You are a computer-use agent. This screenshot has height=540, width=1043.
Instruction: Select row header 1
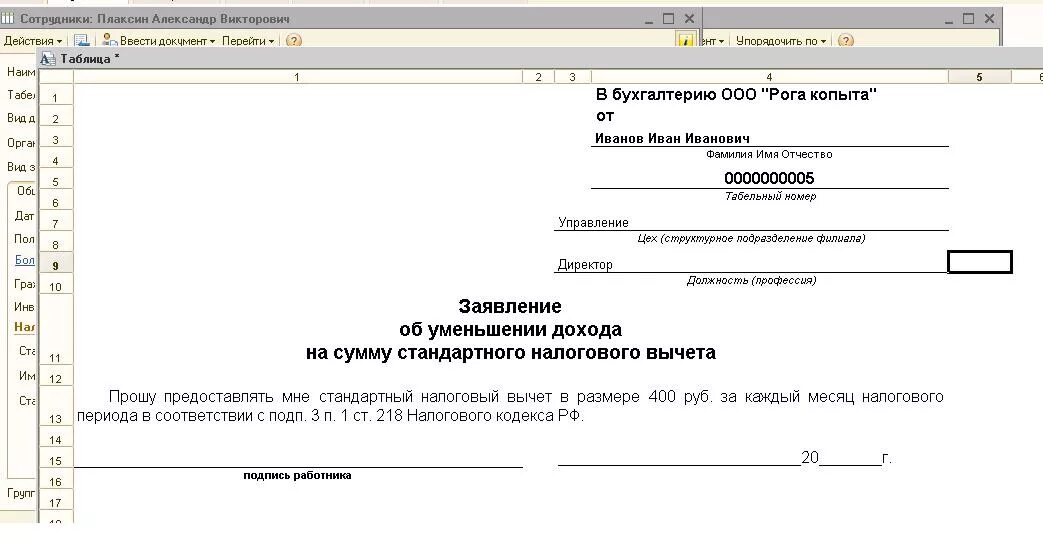click(56, 94)
